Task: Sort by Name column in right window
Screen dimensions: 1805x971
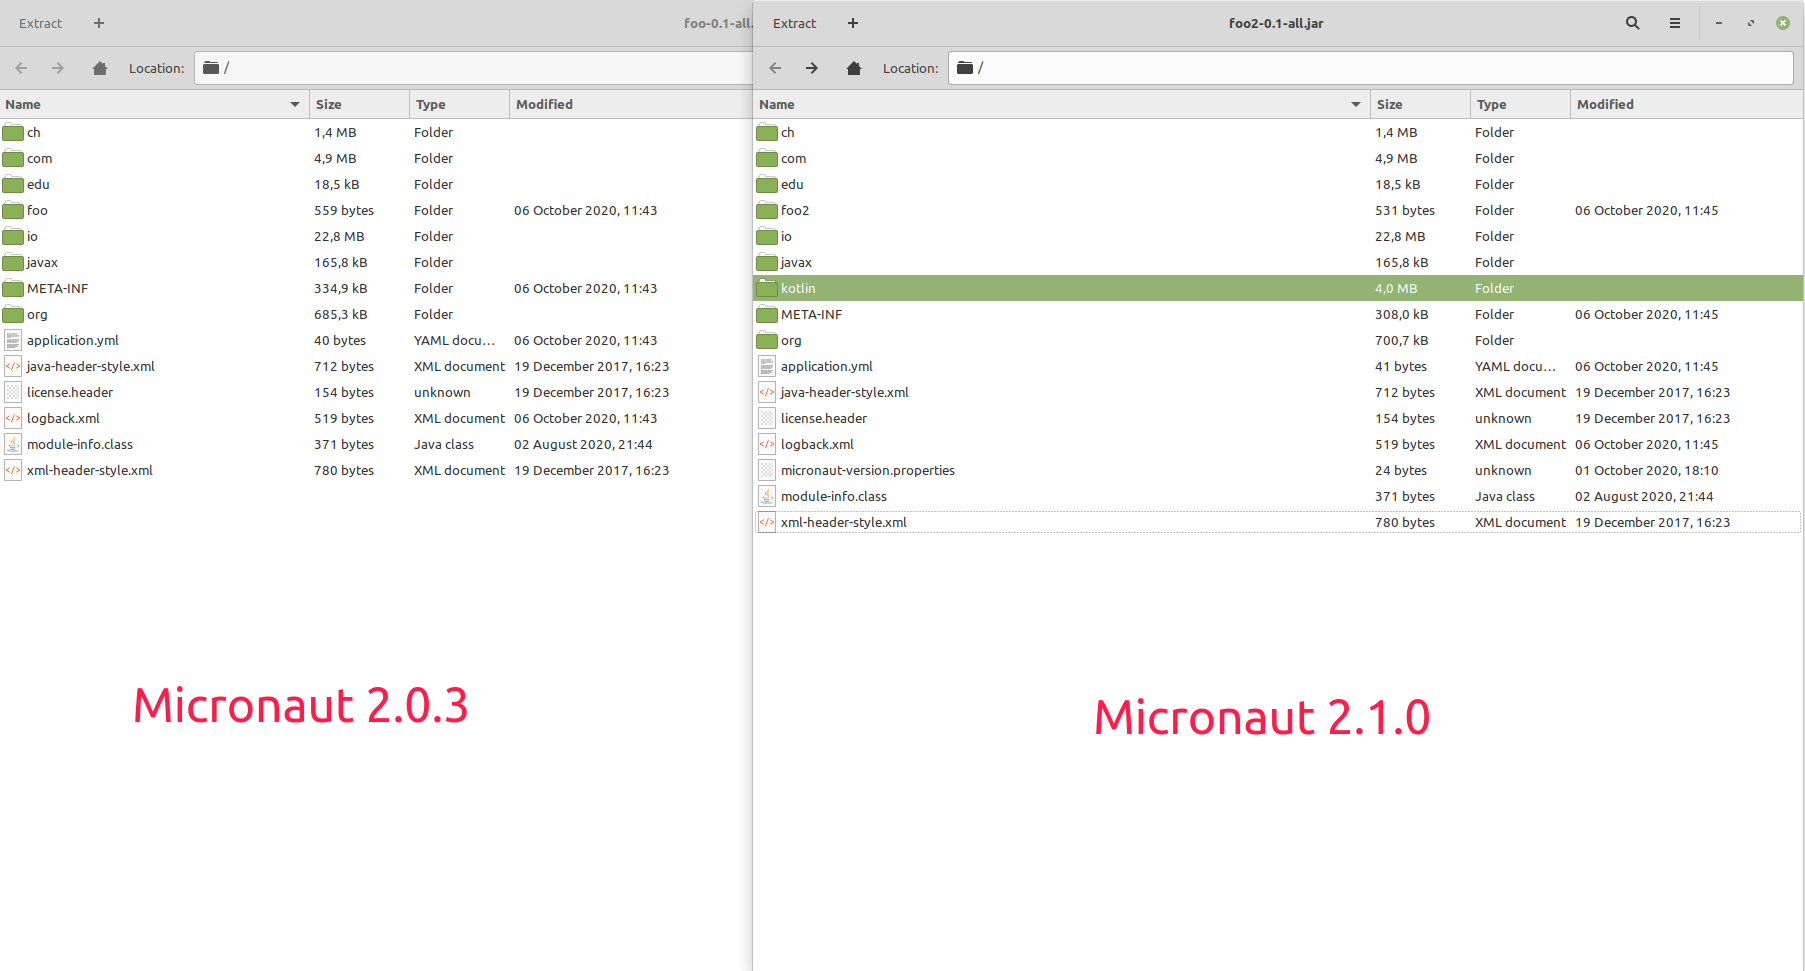Action: click(1061, 104)
